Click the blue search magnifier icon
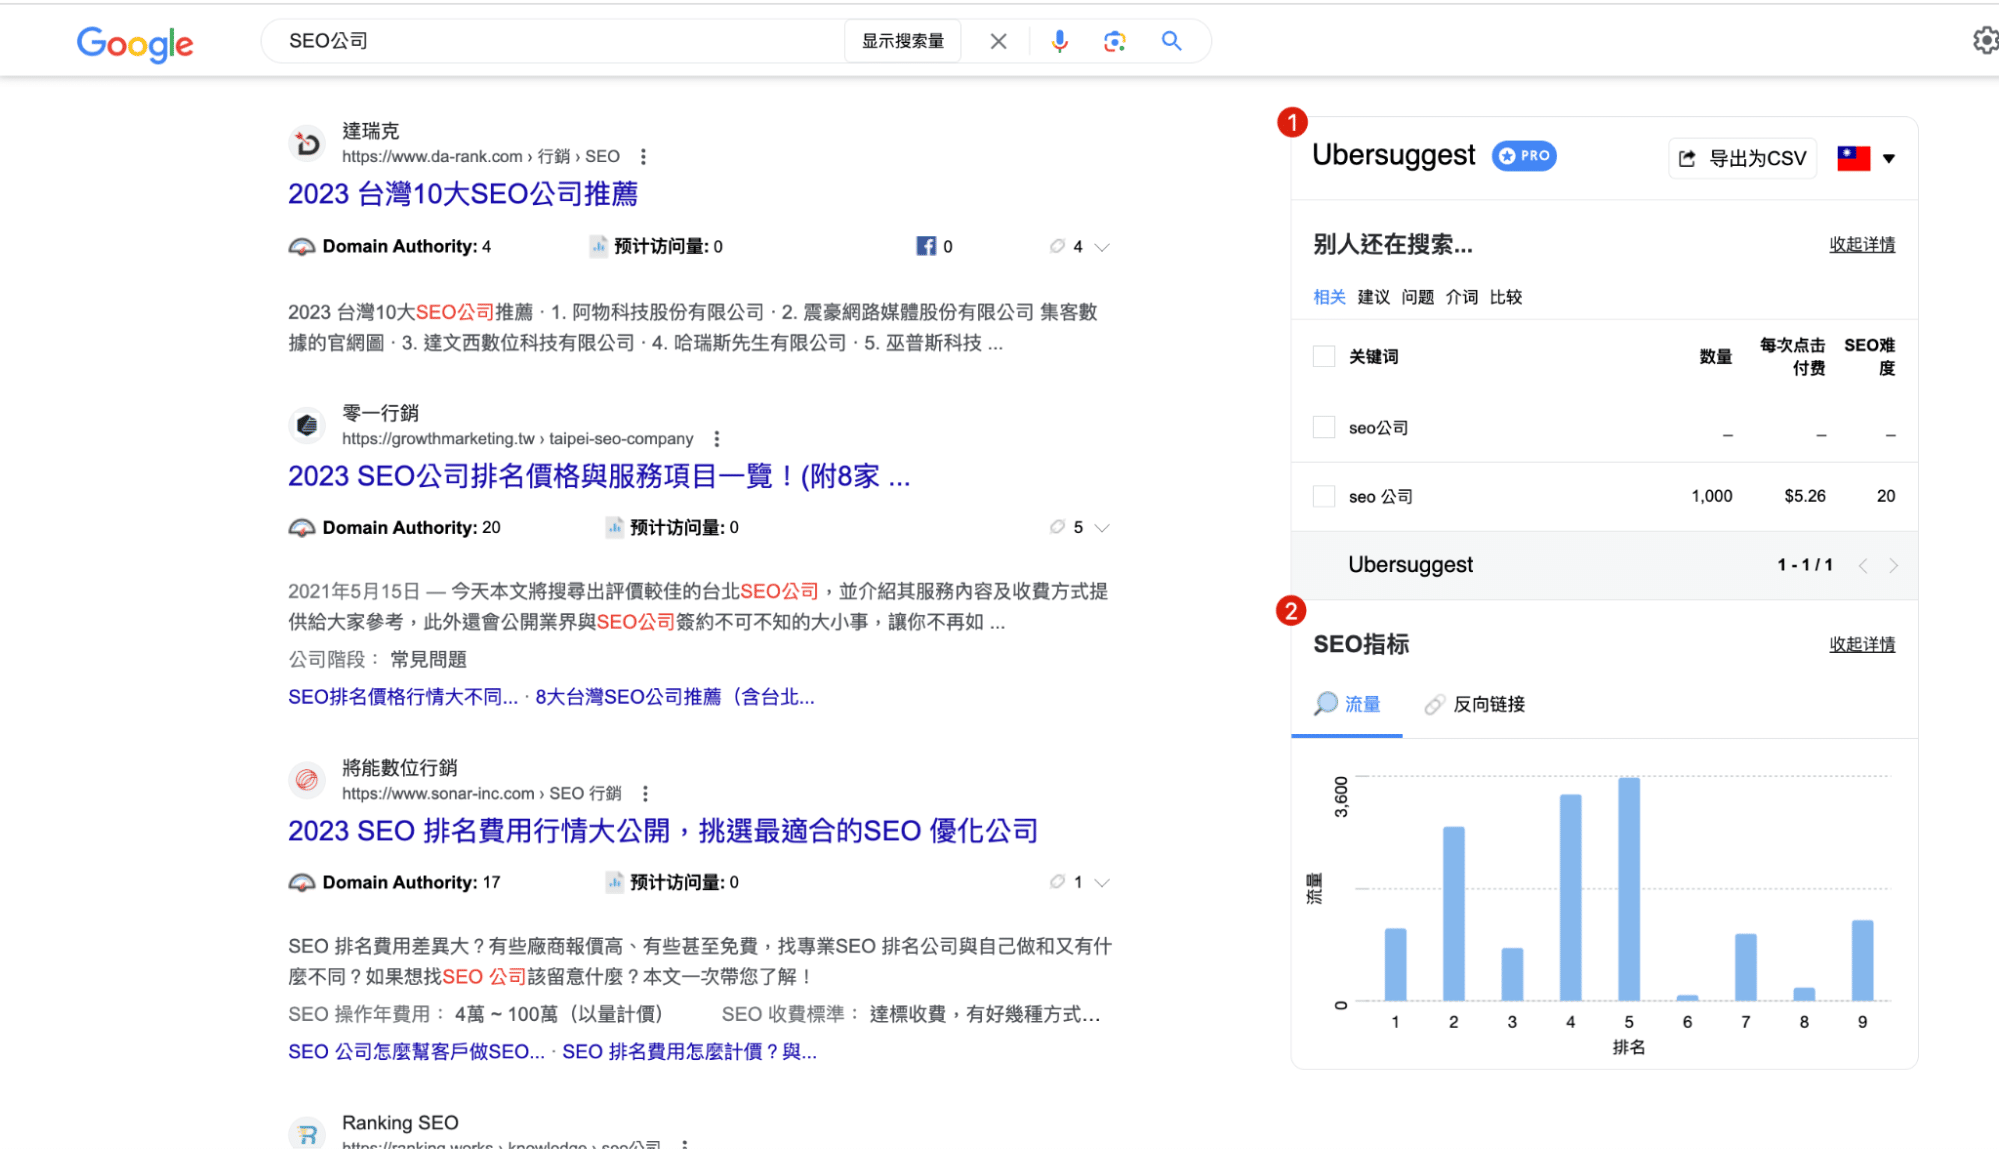The height and width of the screenshot is (1149, 1999). 1171,41
